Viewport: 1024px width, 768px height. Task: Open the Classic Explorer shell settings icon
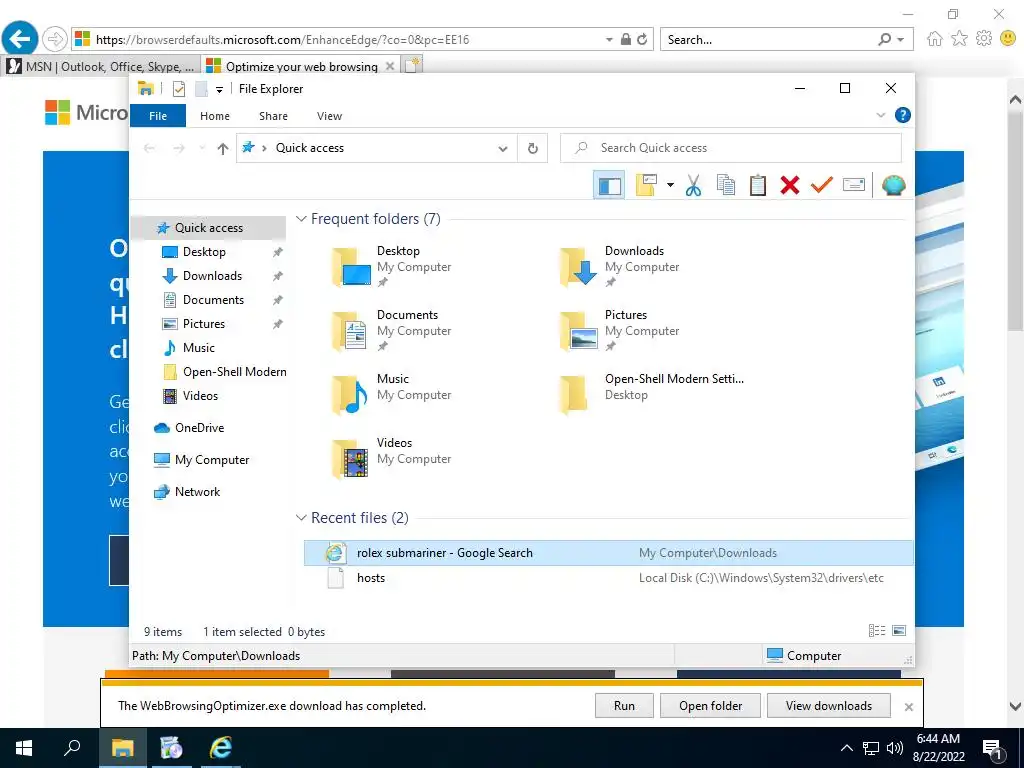[893, 185]
